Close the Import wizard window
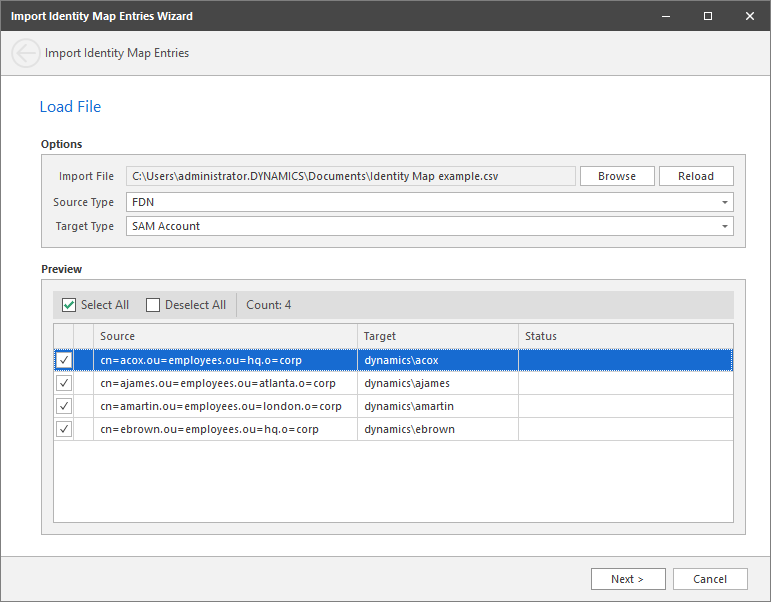The width and height of the screenshot is (771, 602). click(x=749, y=16)
